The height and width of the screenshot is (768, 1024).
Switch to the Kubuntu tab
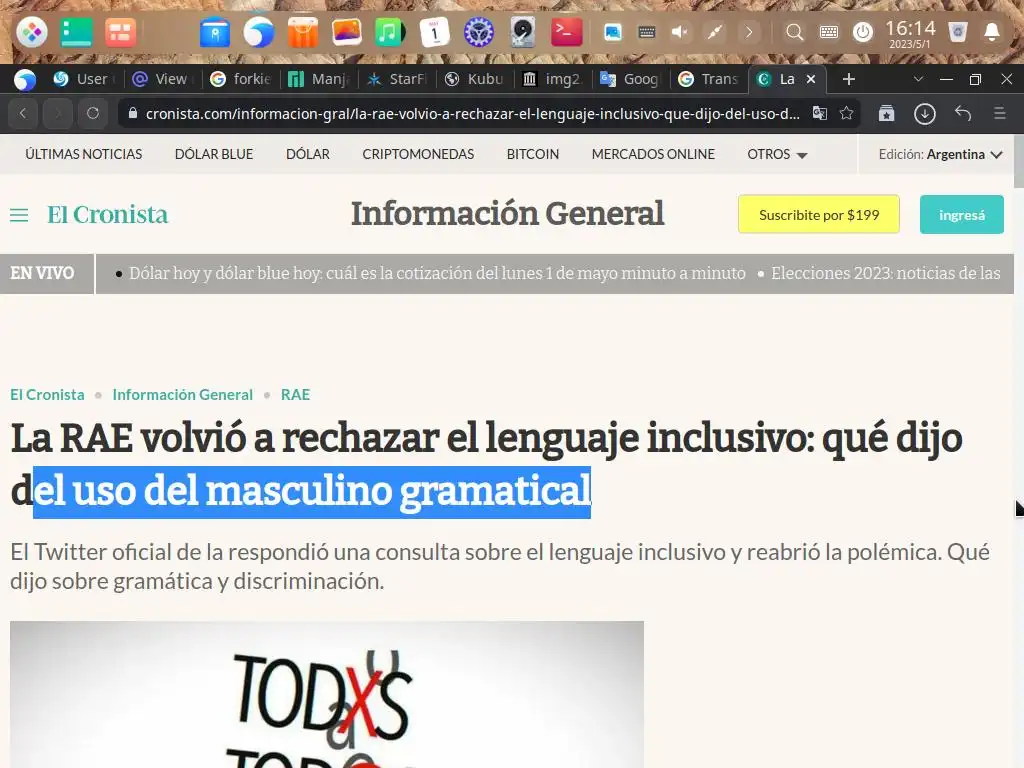click(x=475, y=79)
